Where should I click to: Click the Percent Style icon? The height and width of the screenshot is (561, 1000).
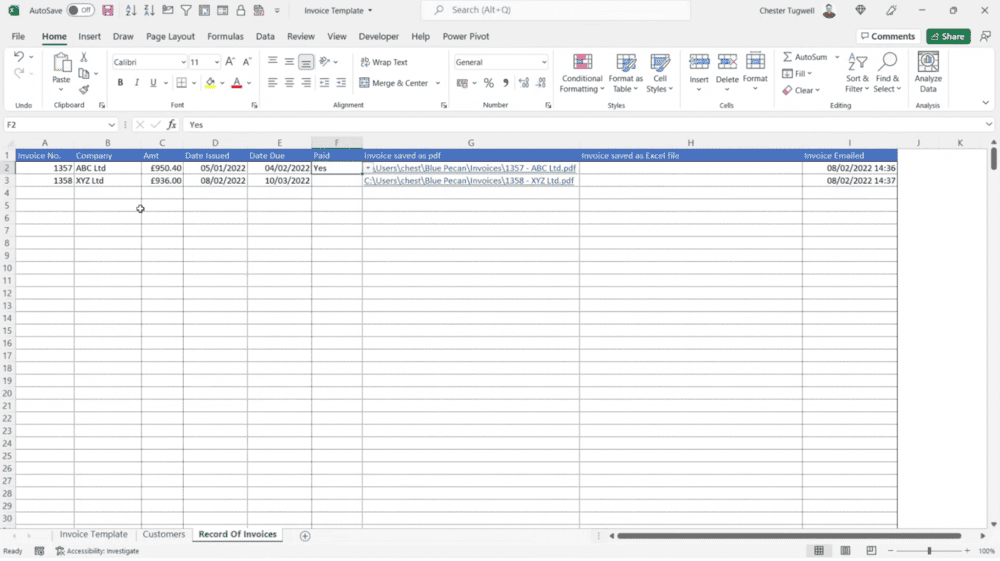click(488, 83)
